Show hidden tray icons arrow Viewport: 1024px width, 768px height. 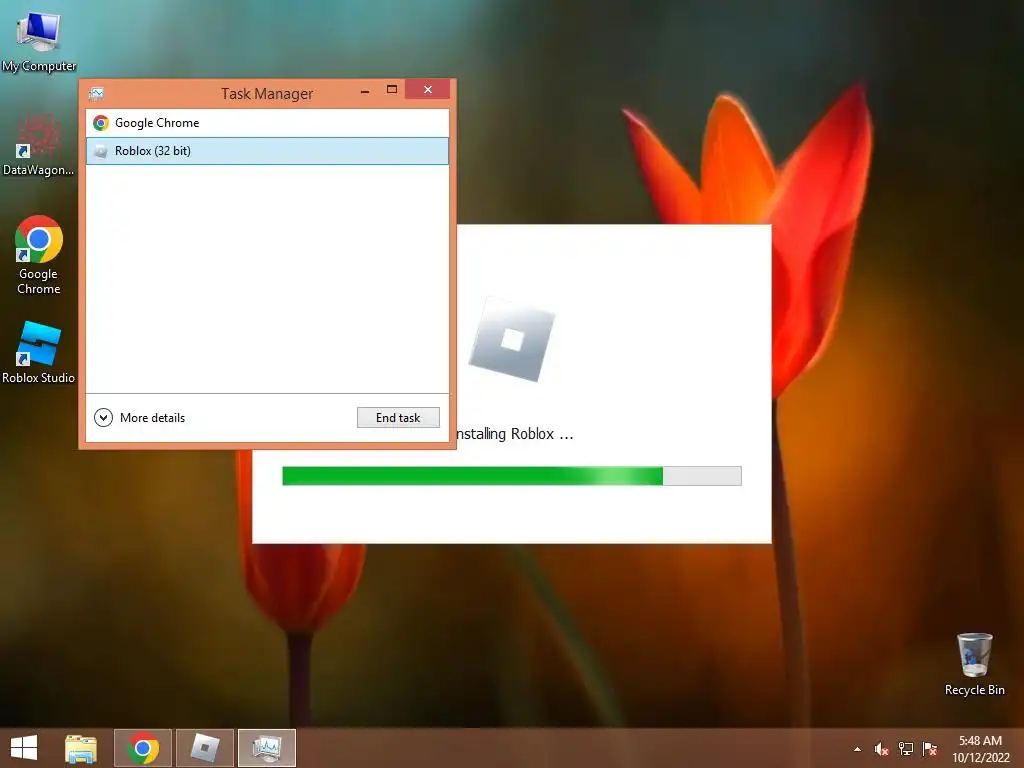[857, 749]
